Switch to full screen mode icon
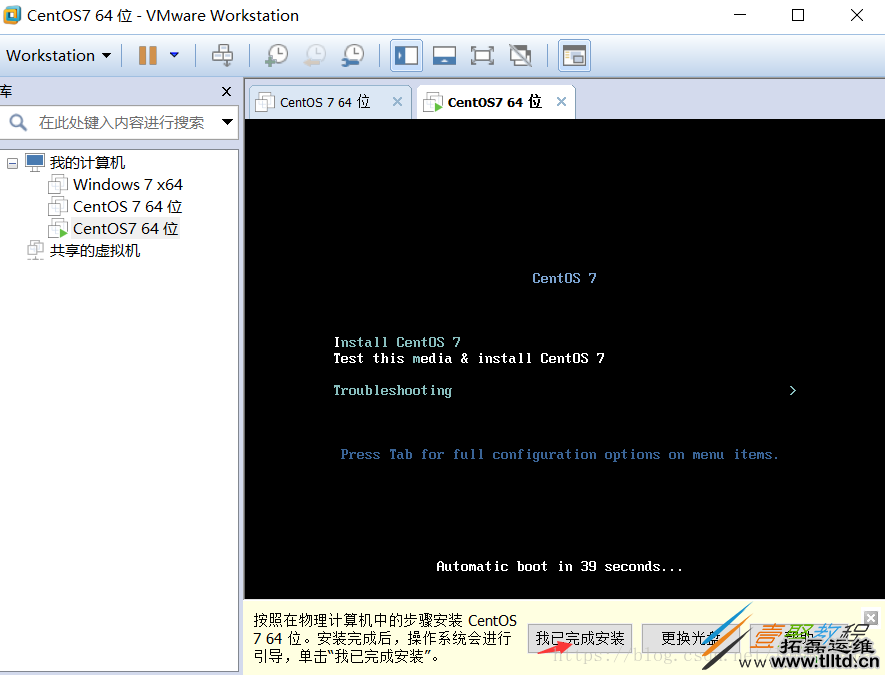Image resolution: width=885 pixels, height=675 pixels. tap(482, 55)
